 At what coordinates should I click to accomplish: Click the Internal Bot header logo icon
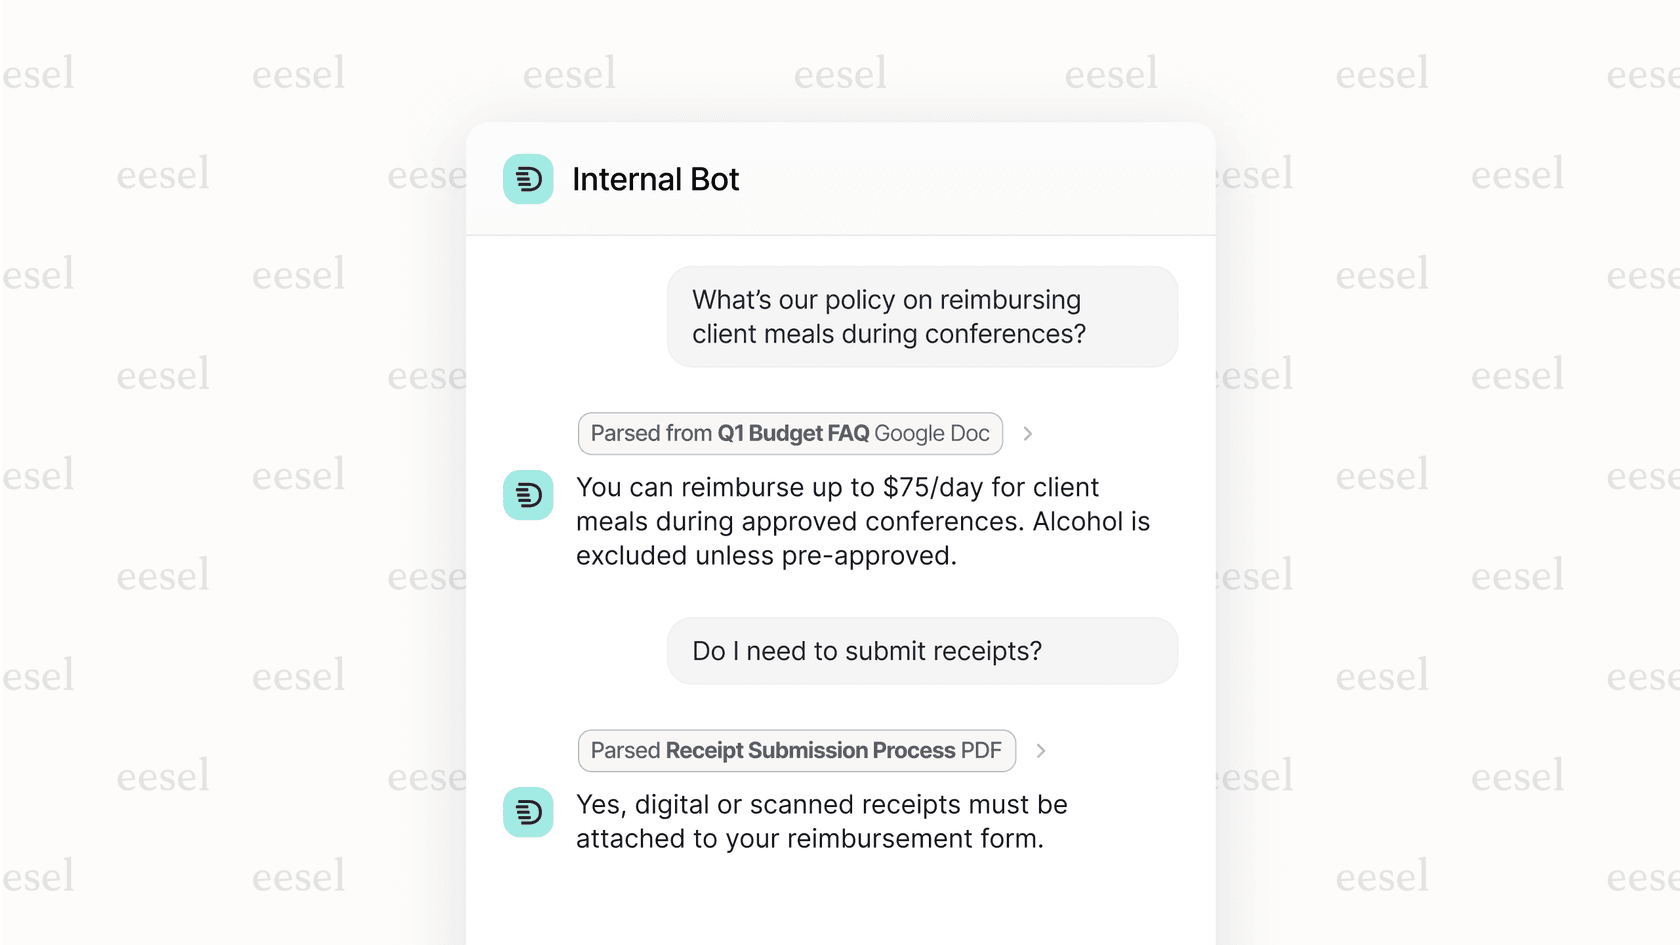[x=528, y=179]
